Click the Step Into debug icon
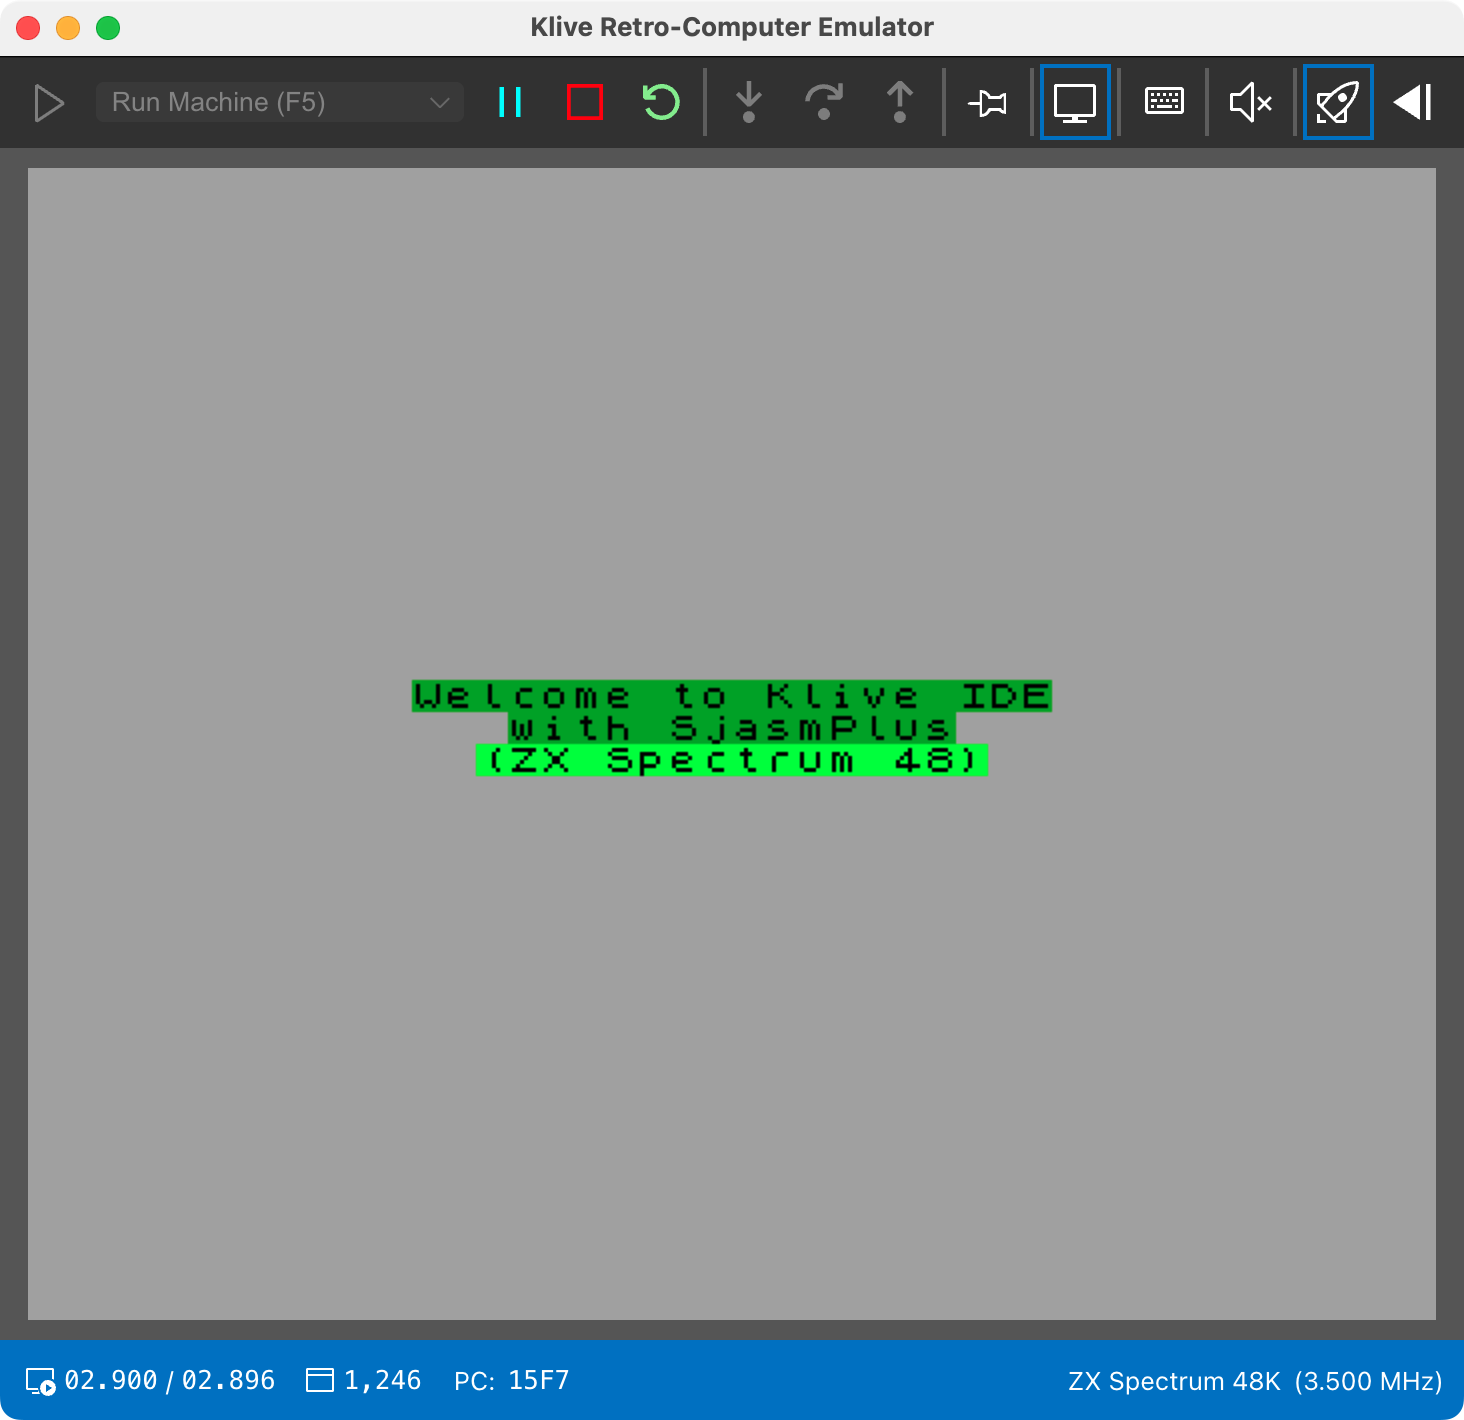This screenshot has height=1420, width=1464. tap(749, 102)
